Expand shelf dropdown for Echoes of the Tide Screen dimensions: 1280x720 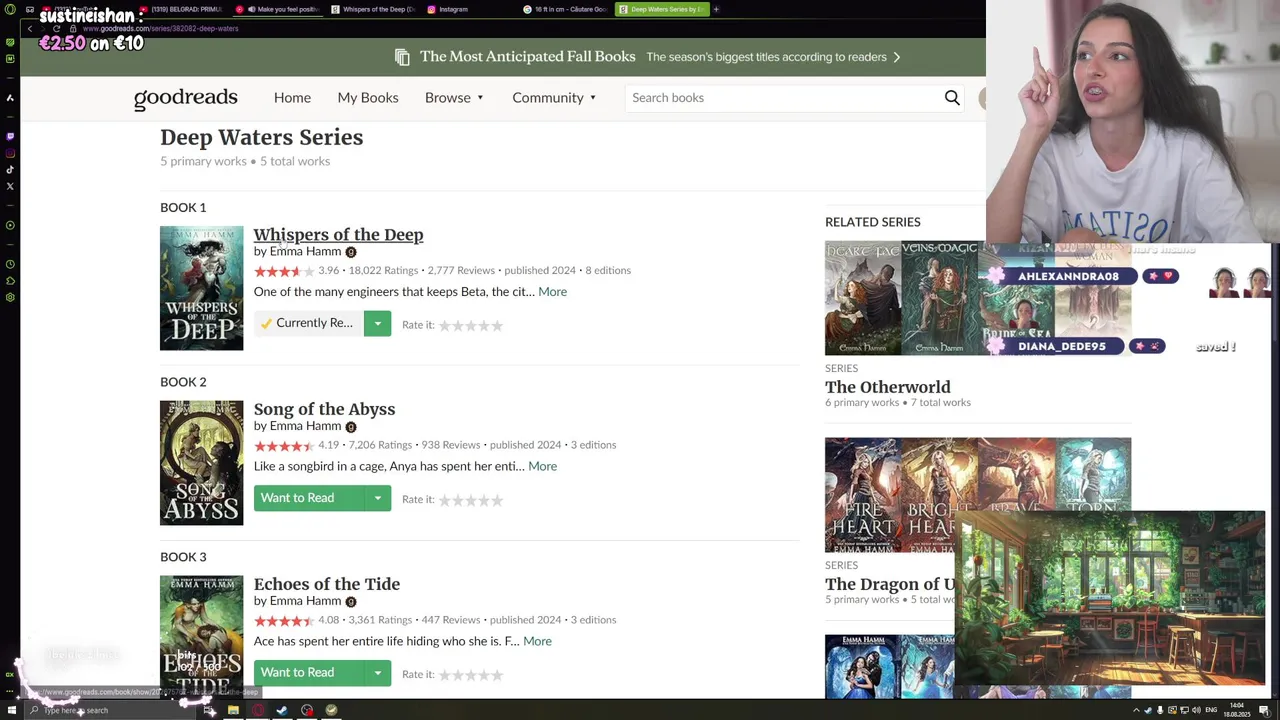(x=377, y=673)
